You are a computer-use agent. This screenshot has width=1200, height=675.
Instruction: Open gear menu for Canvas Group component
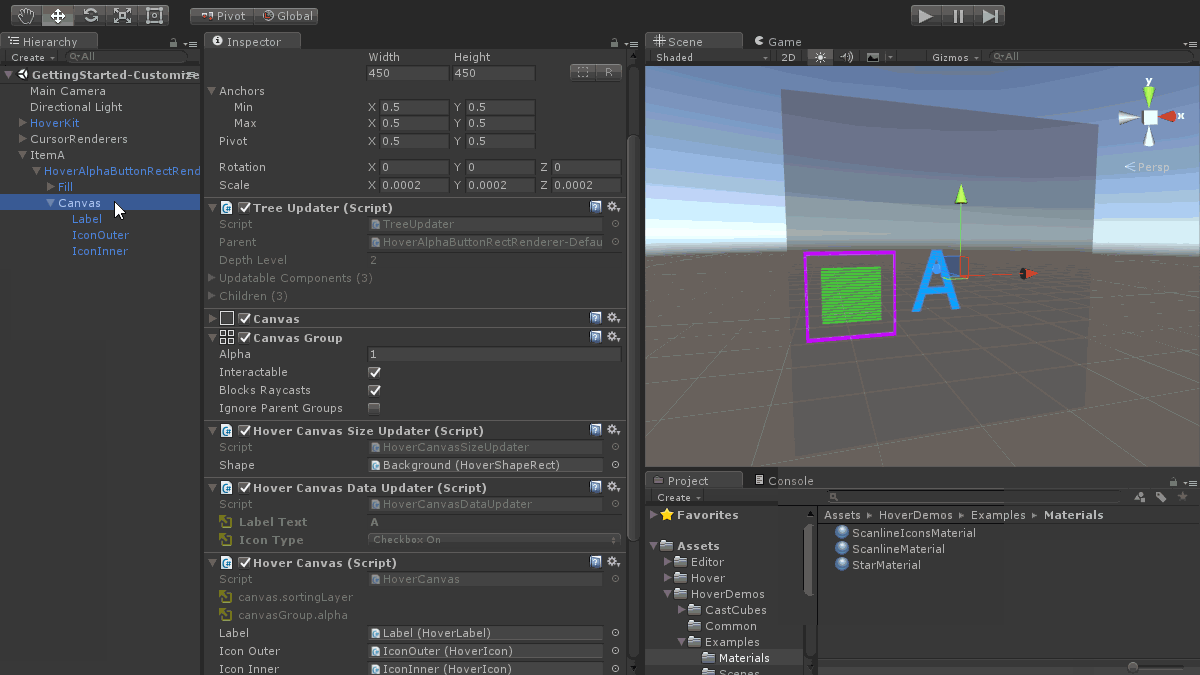(613, 338)
